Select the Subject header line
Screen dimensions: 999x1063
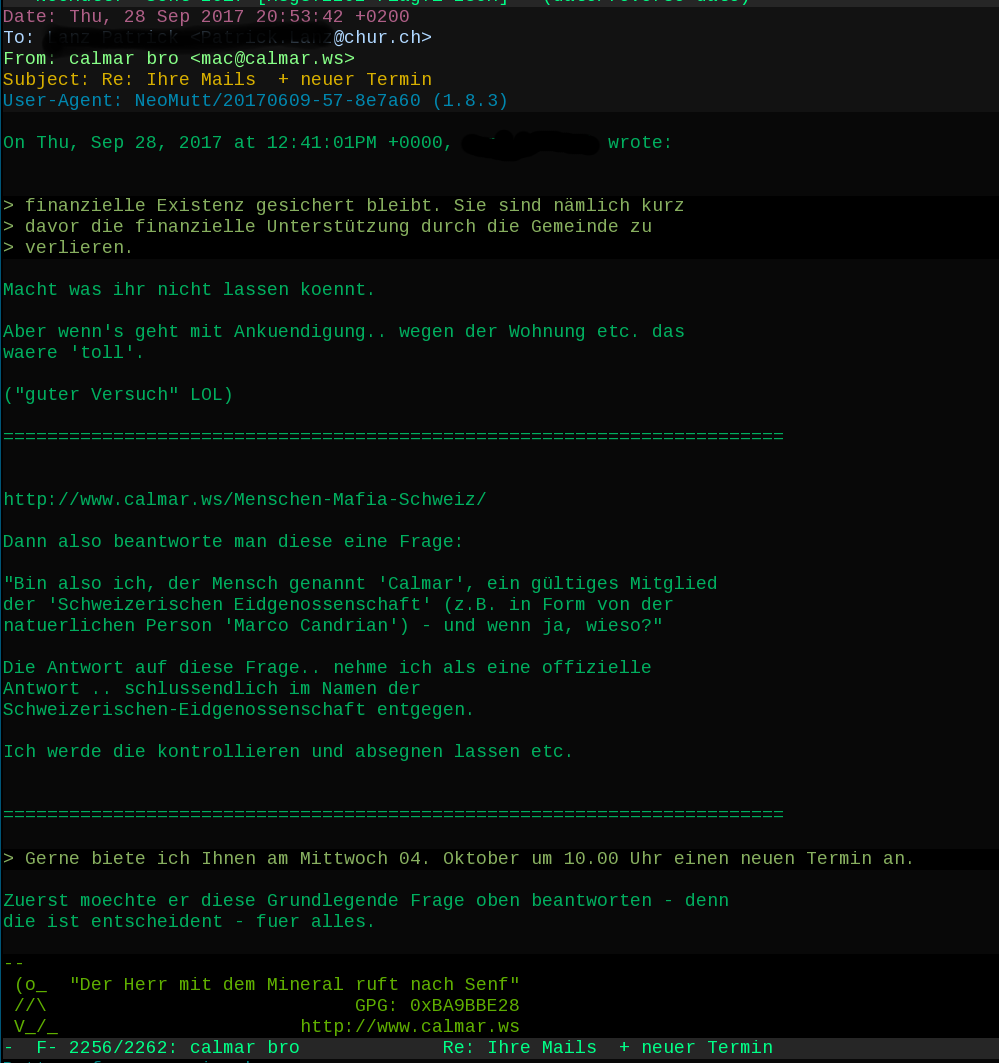coord(218,79)
